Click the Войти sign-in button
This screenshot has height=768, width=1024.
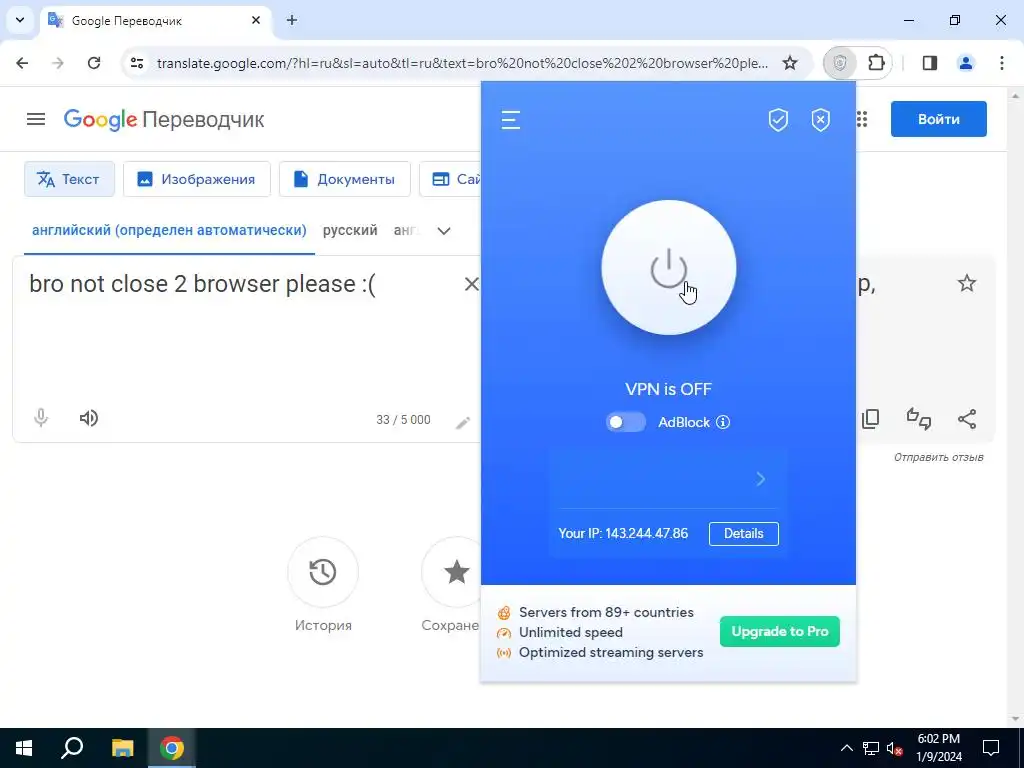coord(938,120)
